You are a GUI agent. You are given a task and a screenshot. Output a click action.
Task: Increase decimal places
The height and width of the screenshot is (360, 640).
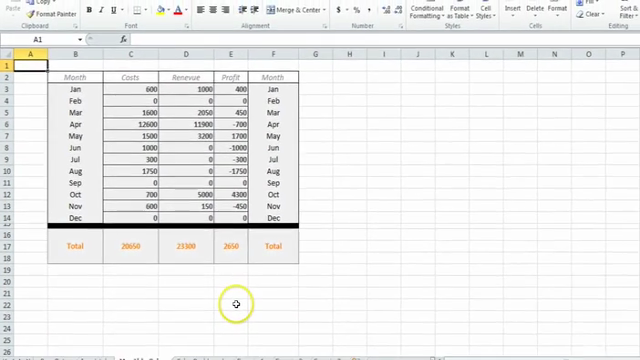386,10
